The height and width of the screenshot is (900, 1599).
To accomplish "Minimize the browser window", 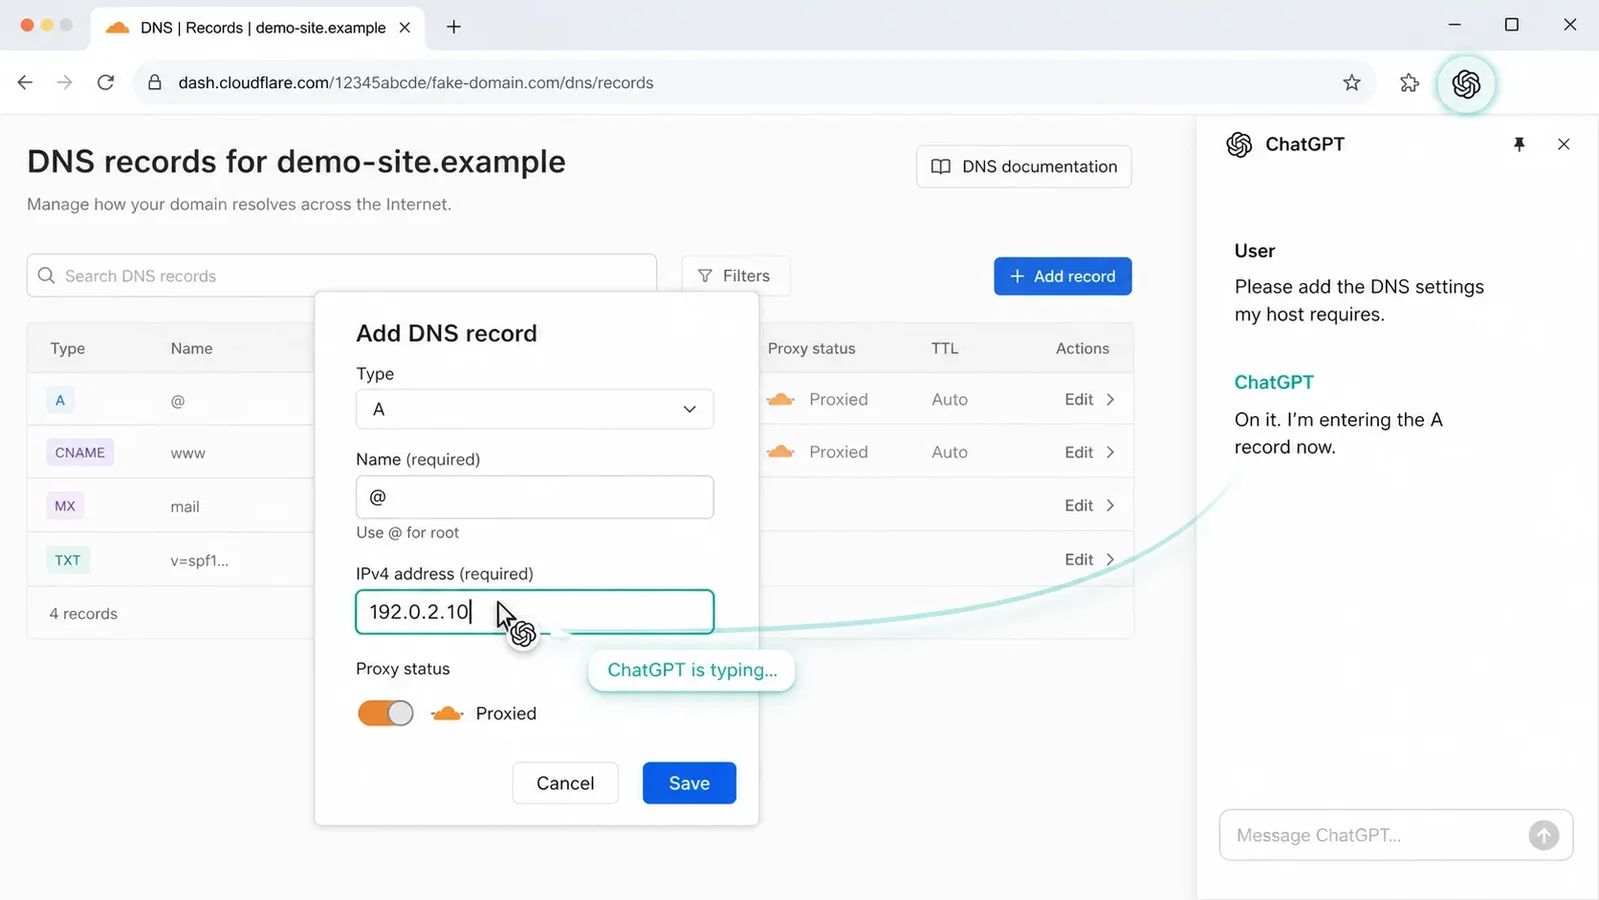I will 1455,25.
